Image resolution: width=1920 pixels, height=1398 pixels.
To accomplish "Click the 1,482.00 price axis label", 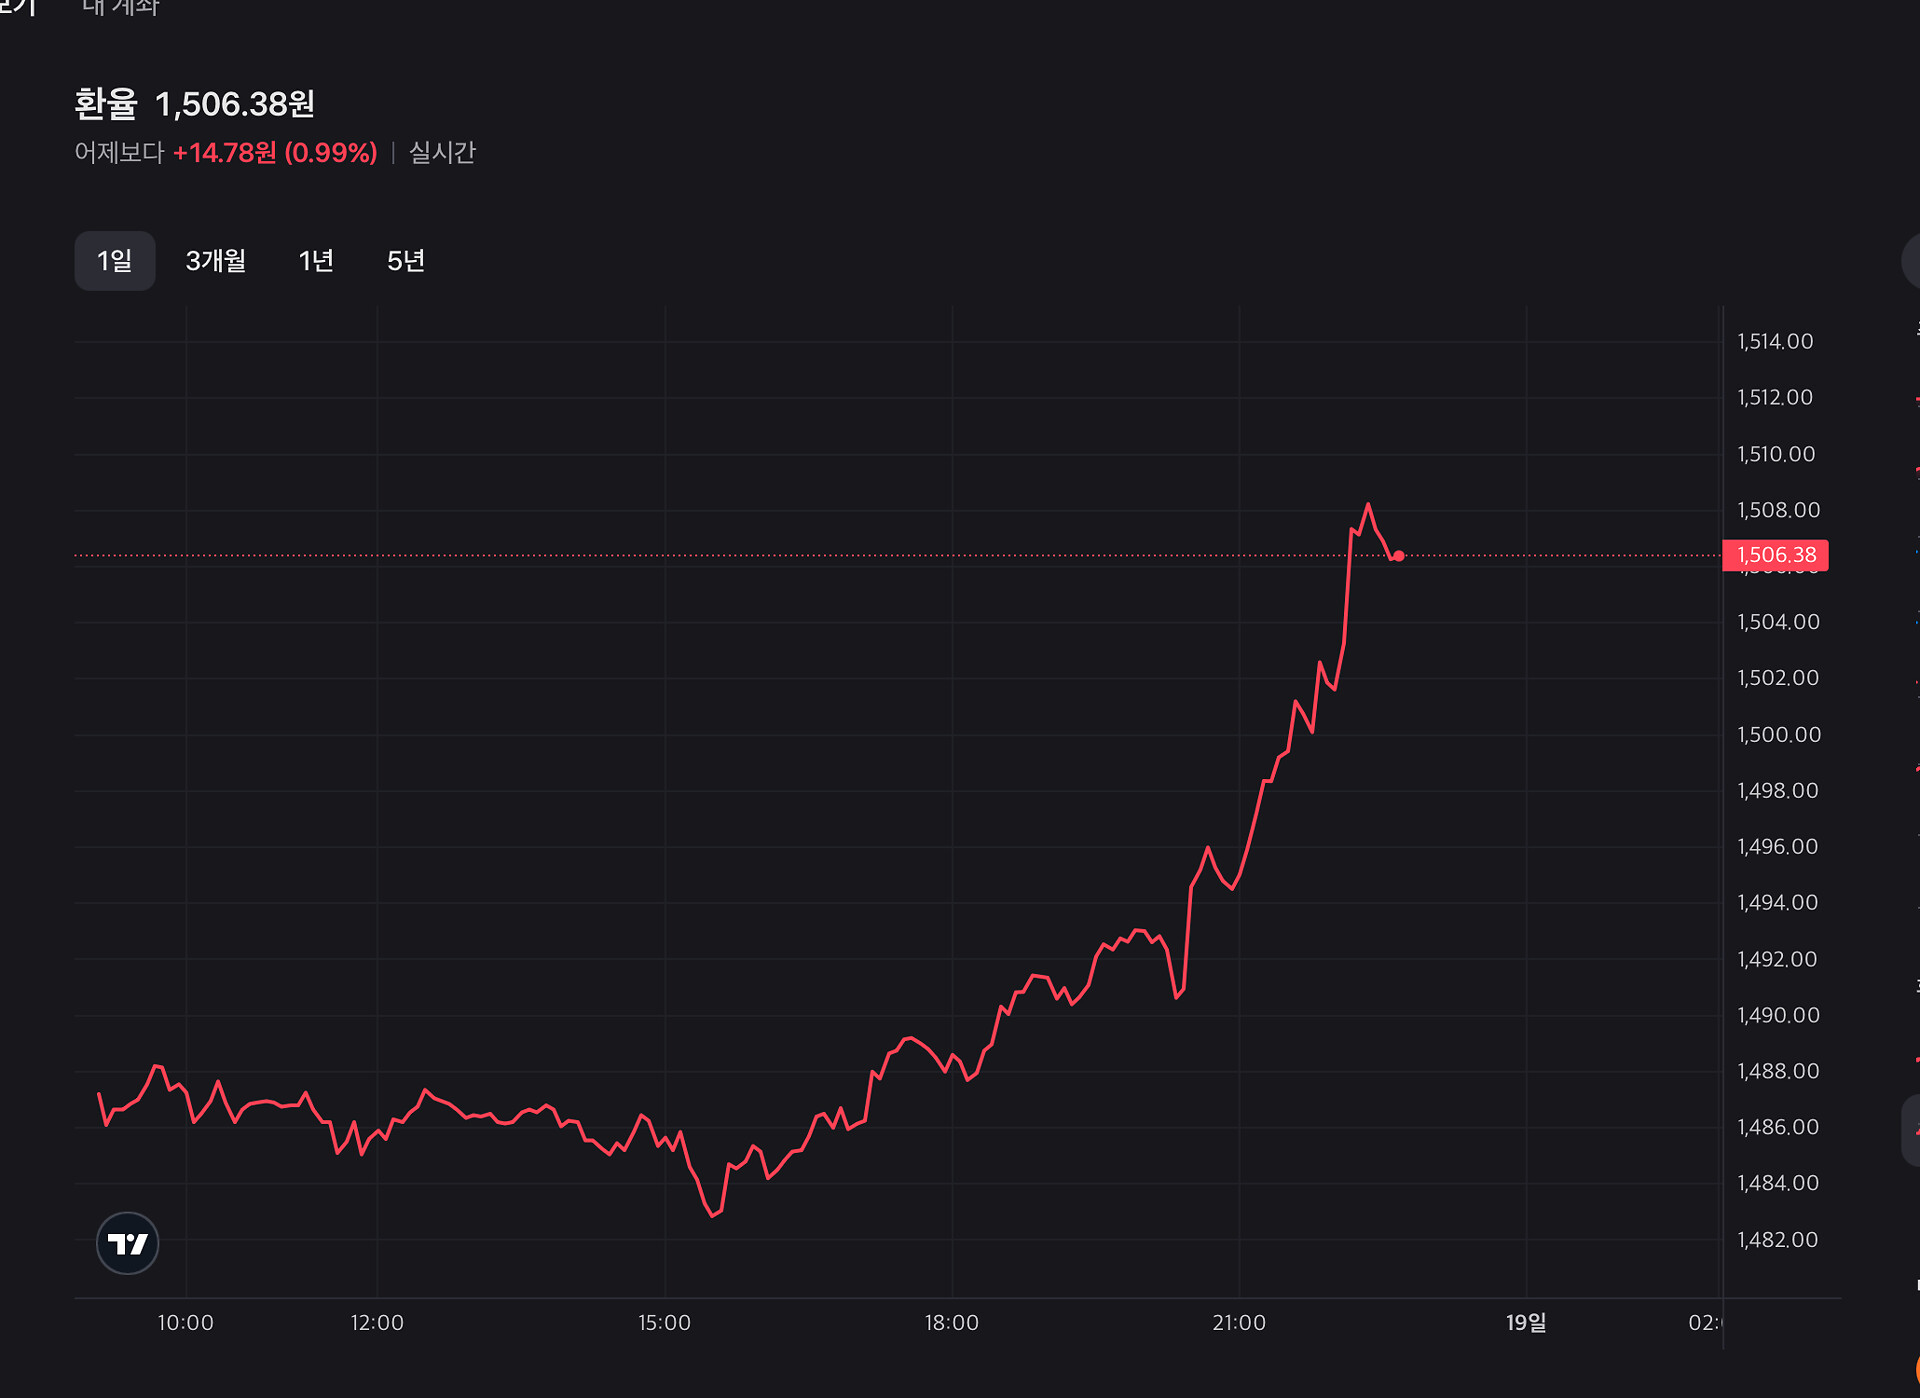I will click(x=1777, y=1240).
